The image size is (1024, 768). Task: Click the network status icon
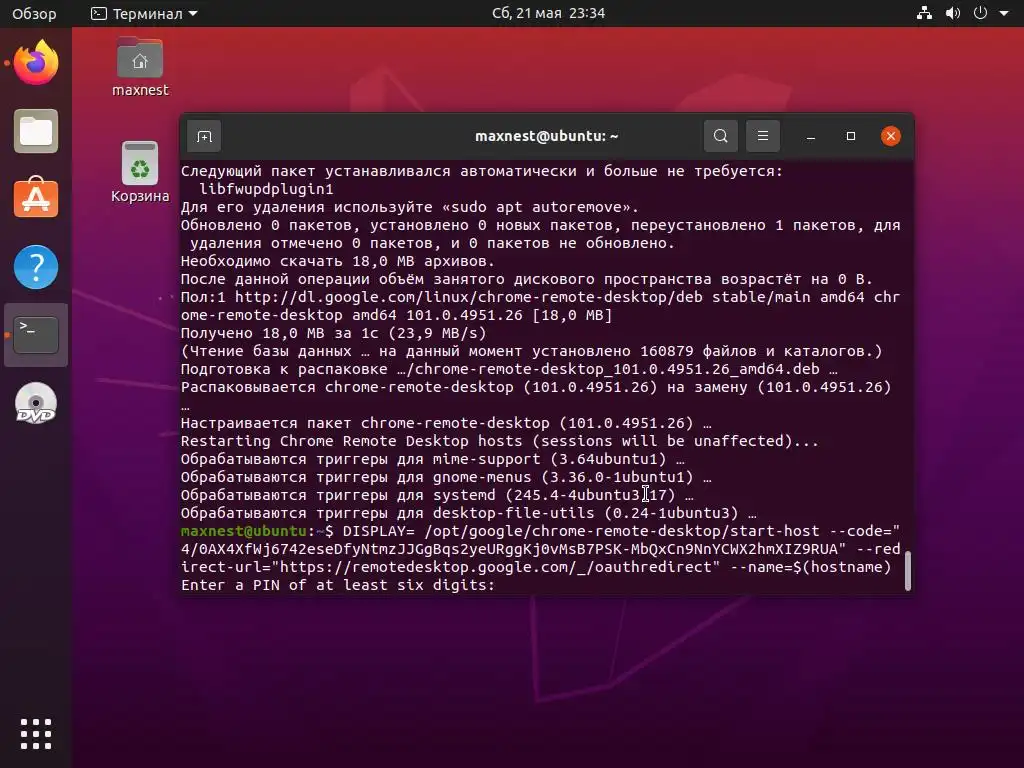coord(924,13)
